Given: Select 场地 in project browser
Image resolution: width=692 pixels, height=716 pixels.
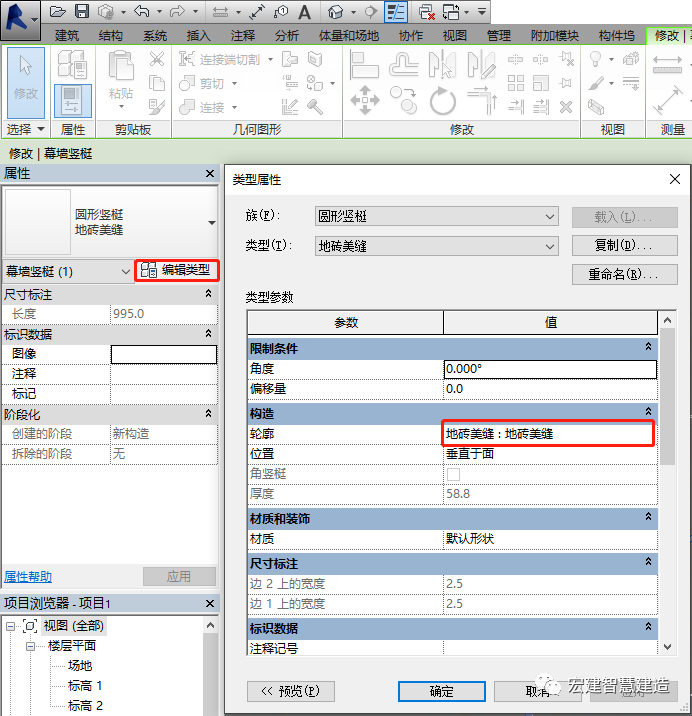Looking at the screenshot, I should point(80,665).
